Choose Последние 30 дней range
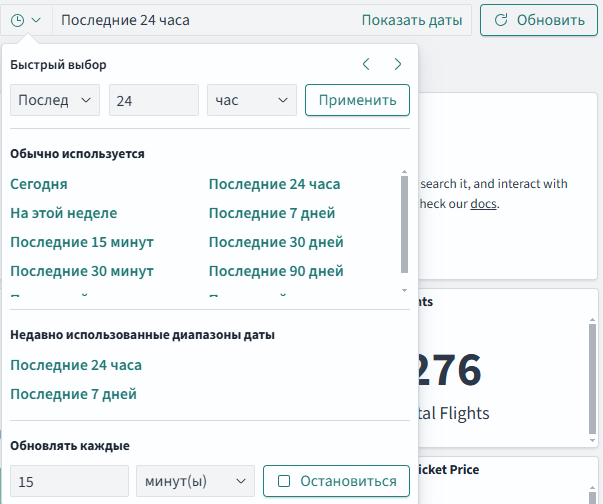Screen dimensions: 603x504 pyautogui.click(x=276, y=242)
